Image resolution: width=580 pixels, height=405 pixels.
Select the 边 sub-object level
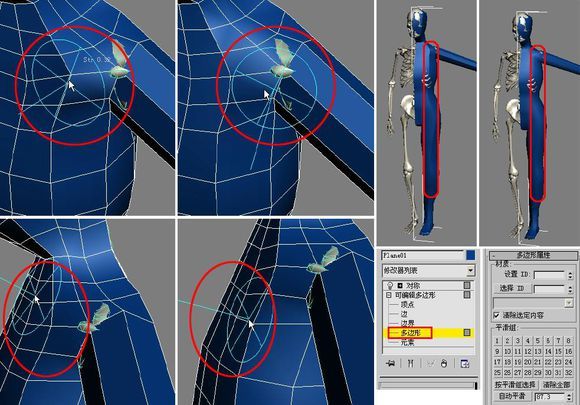404,314
